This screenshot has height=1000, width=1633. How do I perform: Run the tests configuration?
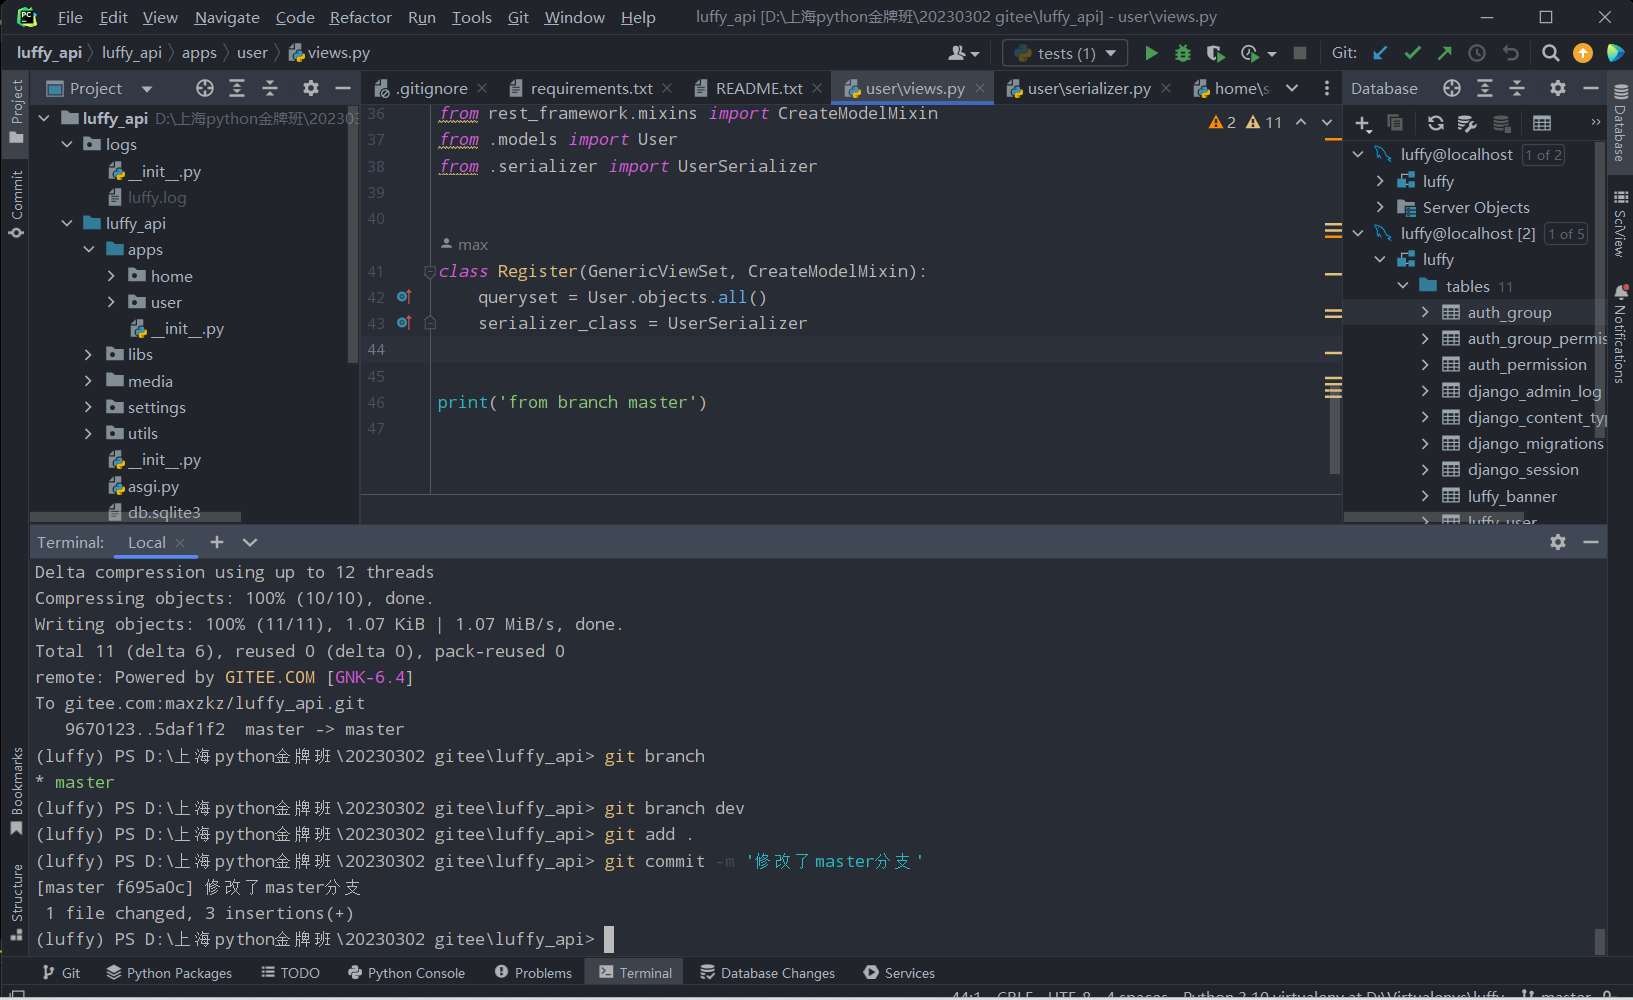click(1151, 53)
